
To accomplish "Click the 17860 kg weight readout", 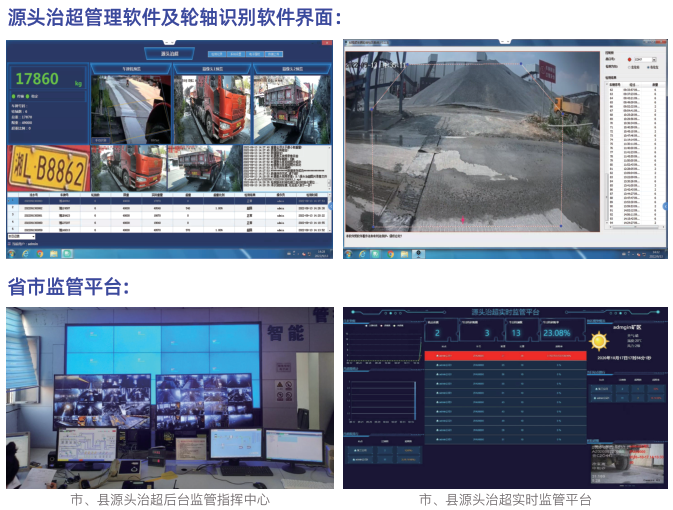I will (47, 79).
